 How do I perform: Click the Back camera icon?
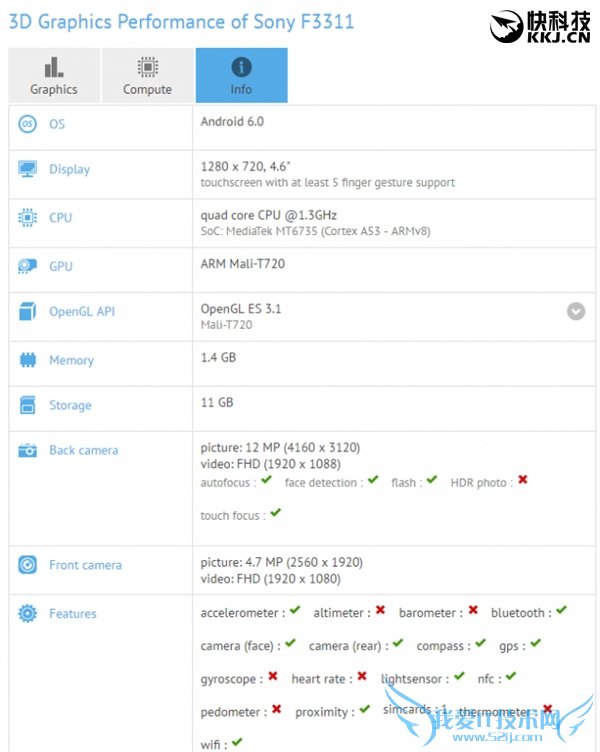click(27, 450)
